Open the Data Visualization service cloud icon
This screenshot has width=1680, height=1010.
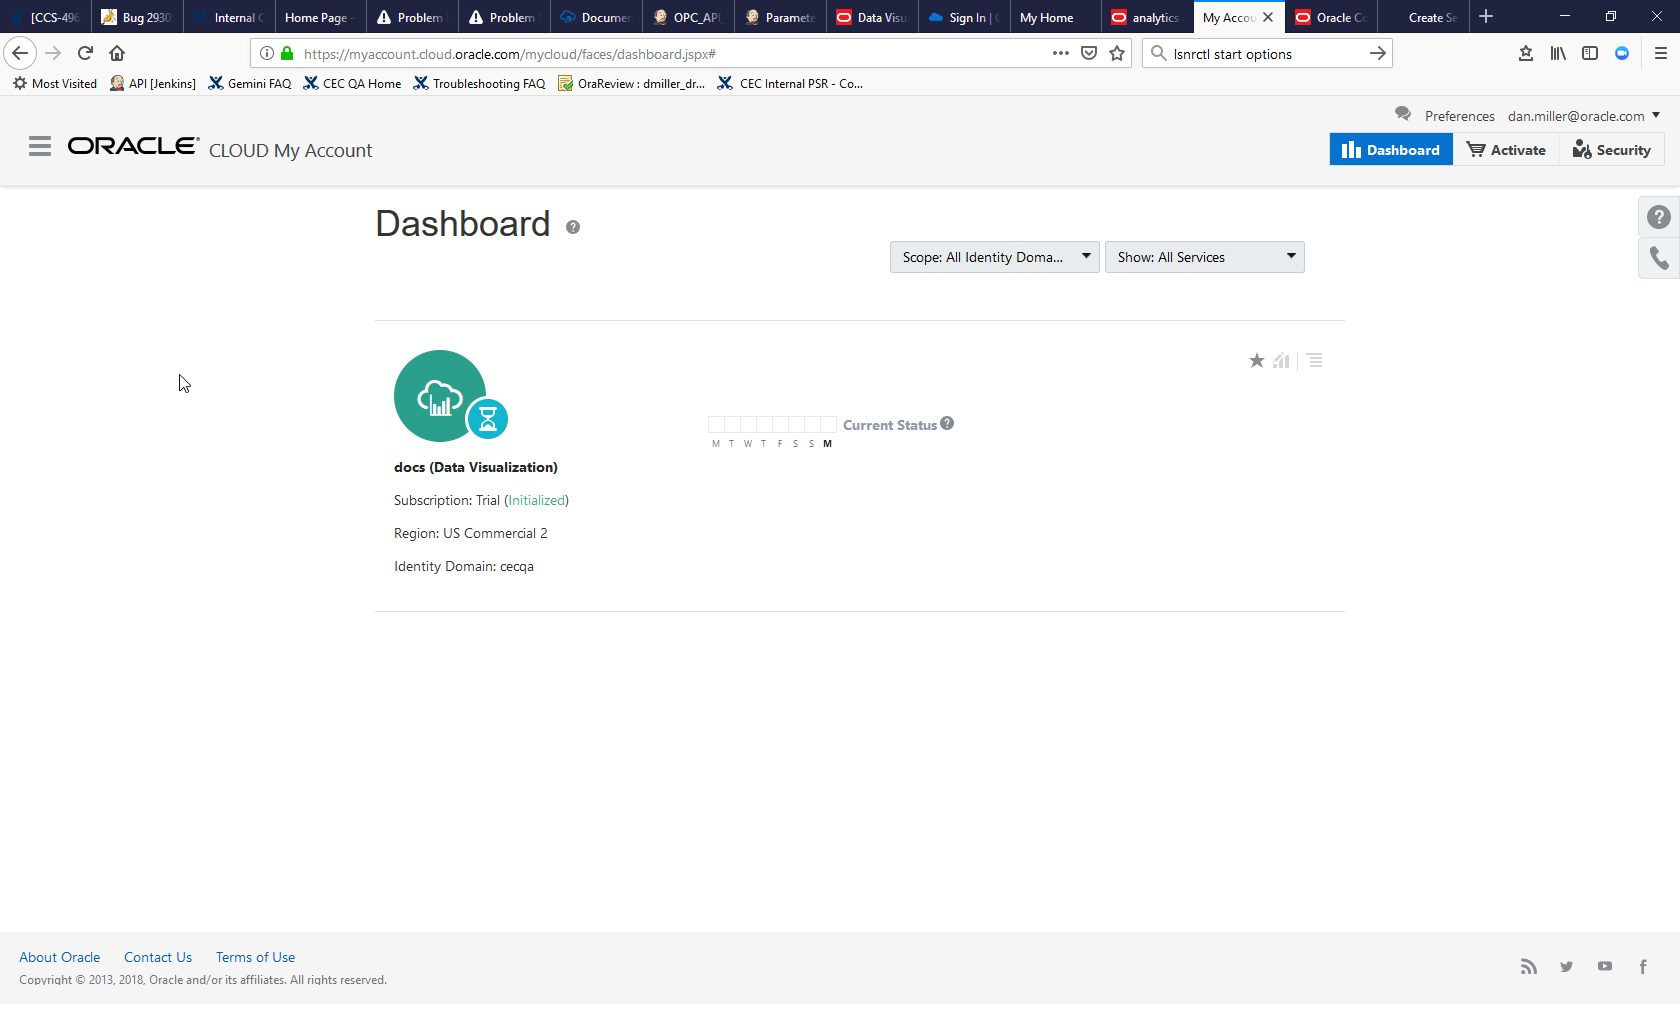click(440, 396)
